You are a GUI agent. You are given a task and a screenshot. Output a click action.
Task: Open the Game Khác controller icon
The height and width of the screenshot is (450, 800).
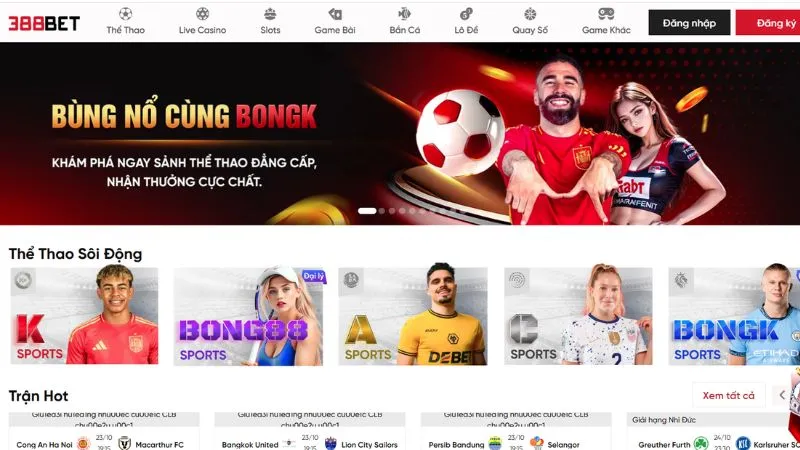(606, 14)
